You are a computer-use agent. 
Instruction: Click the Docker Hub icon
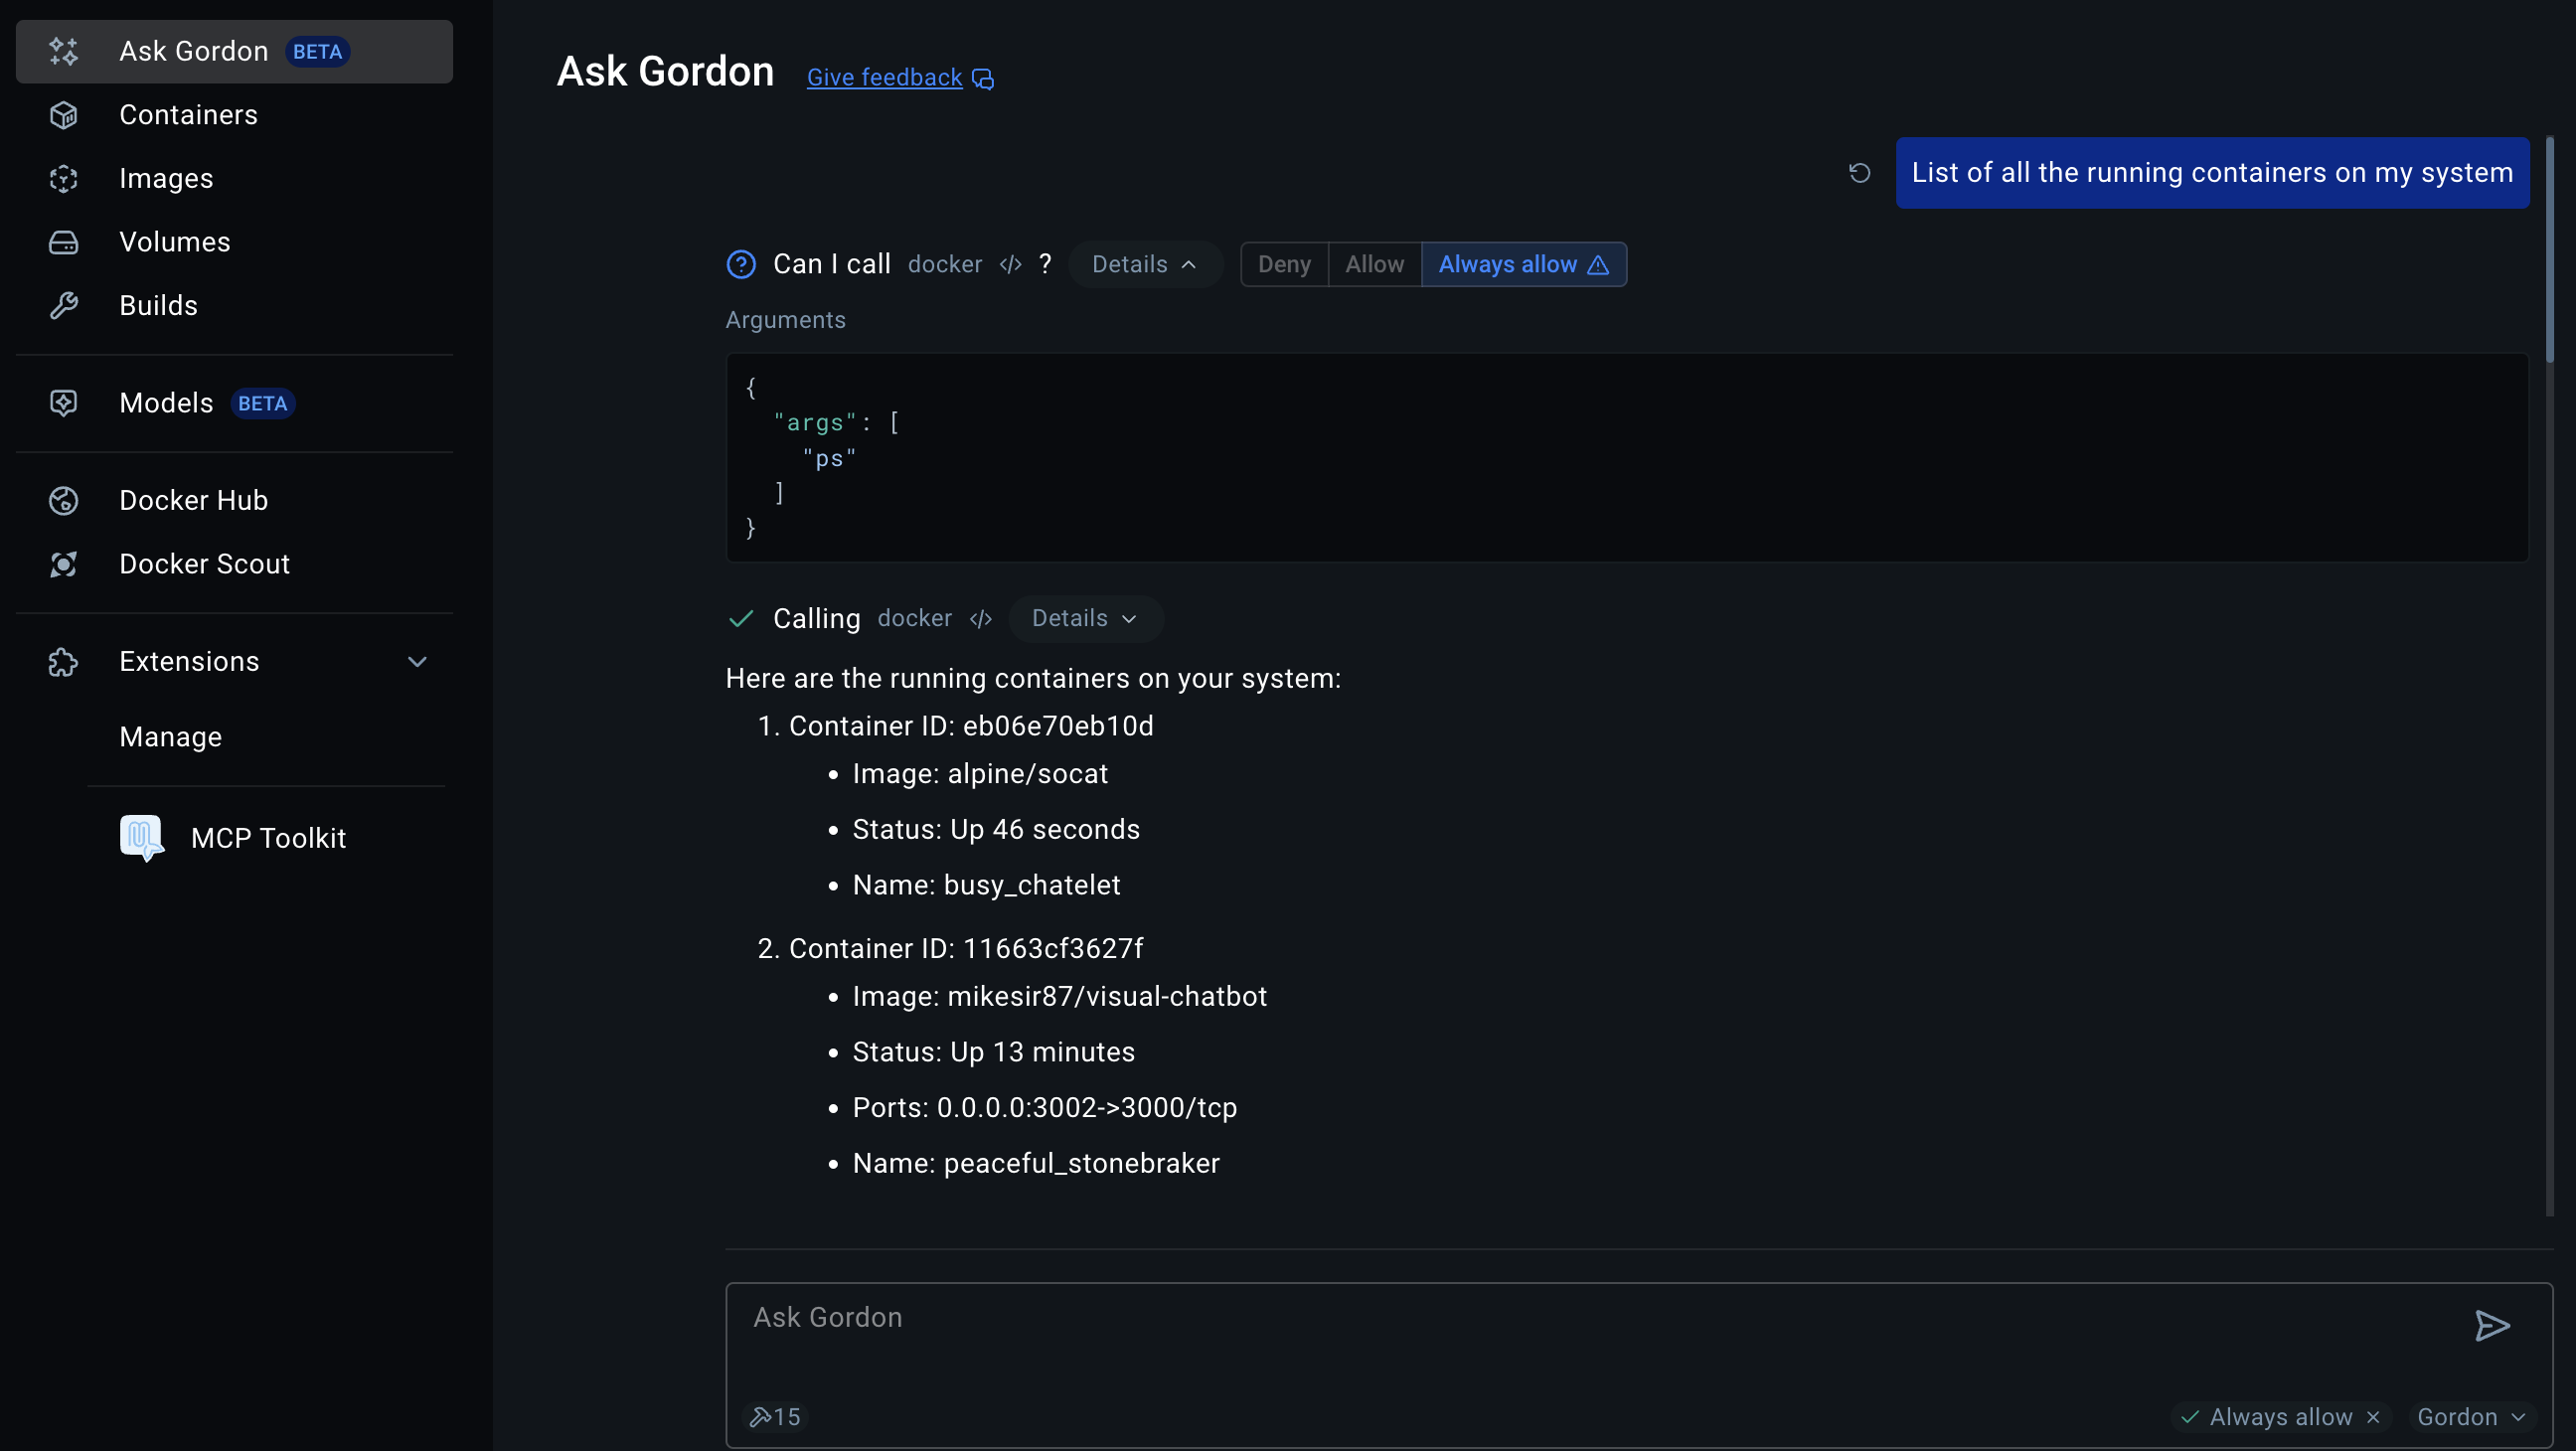[x=64, y=500]
